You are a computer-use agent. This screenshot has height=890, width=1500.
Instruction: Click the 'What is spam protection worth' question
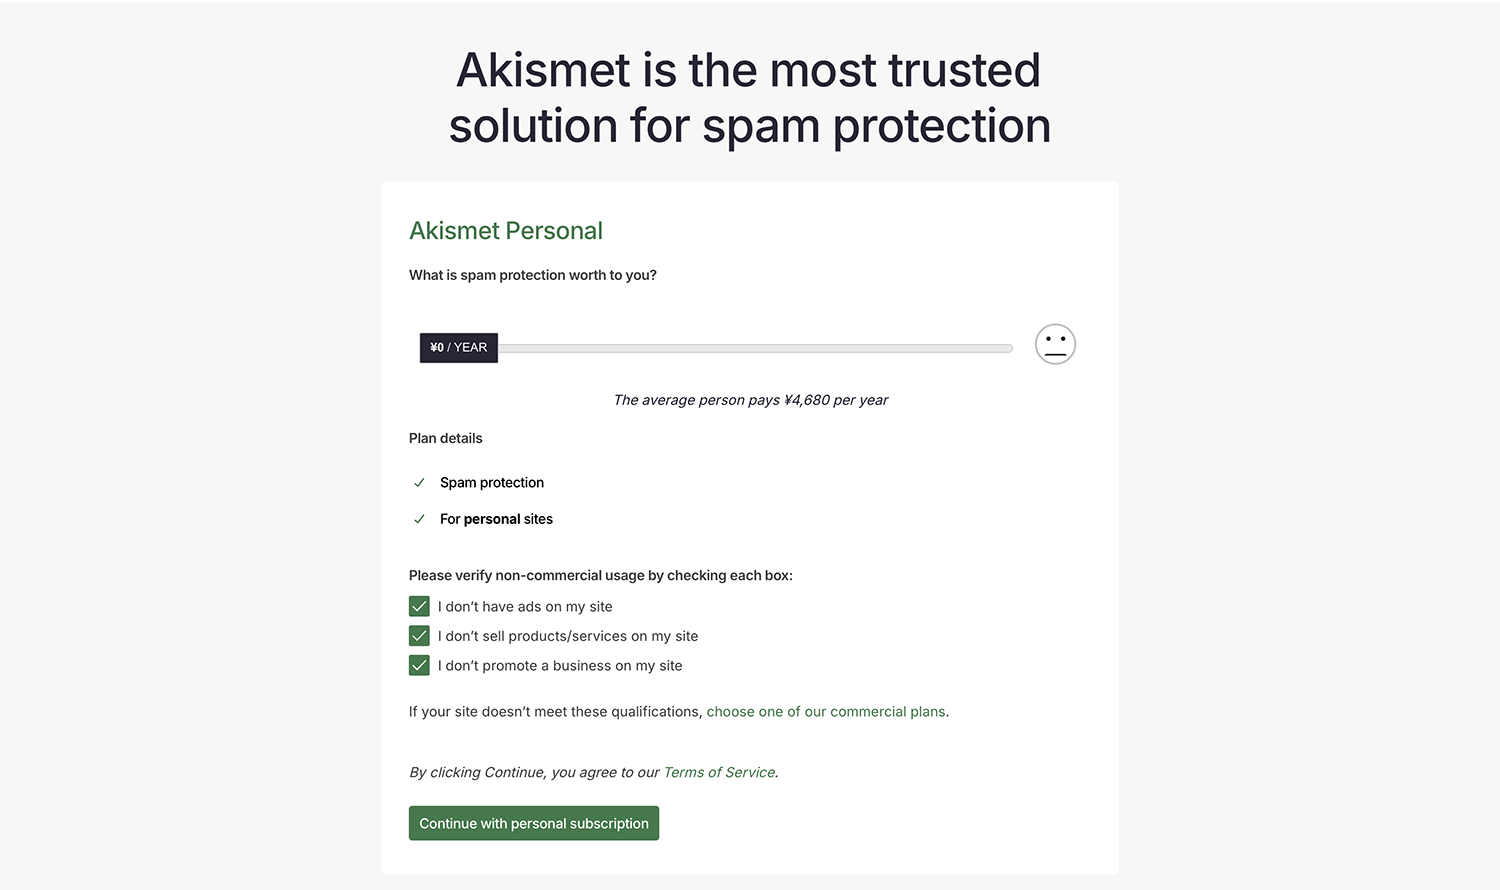[533, 275]
